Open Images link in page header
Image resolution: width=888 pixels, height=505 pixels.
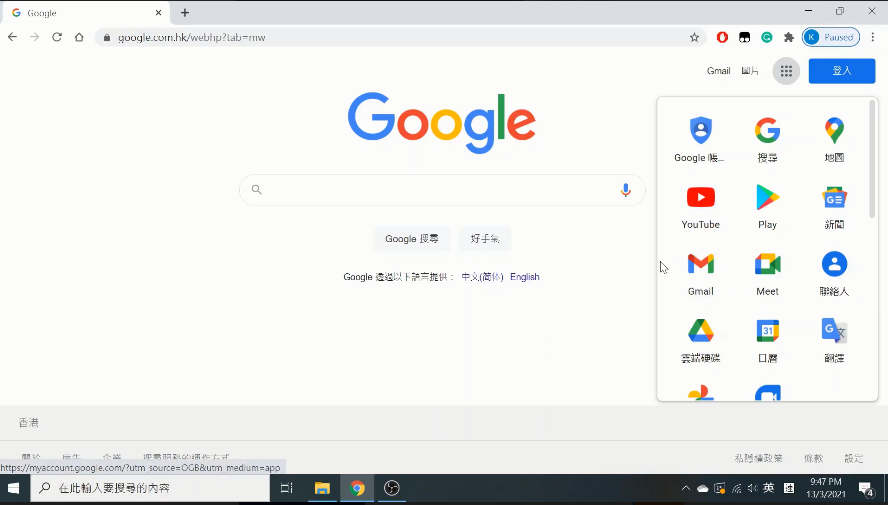tap(750, 71)
